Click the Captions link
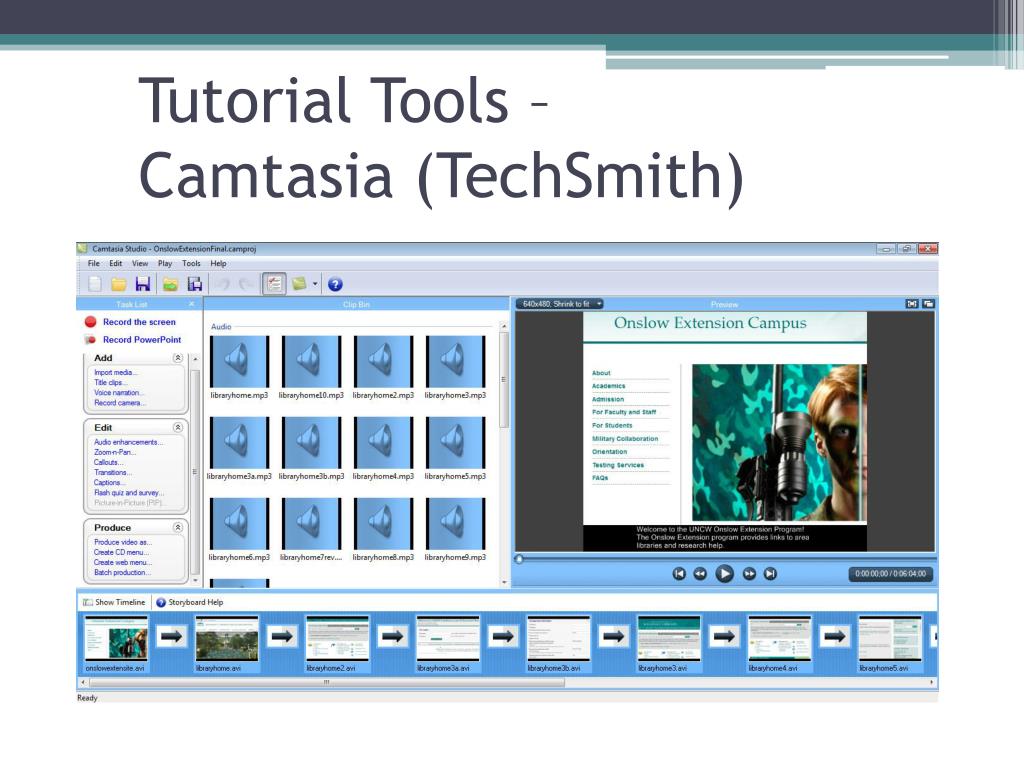The height and width of the screenshot is (768, 1024). [x=109, y=483]
